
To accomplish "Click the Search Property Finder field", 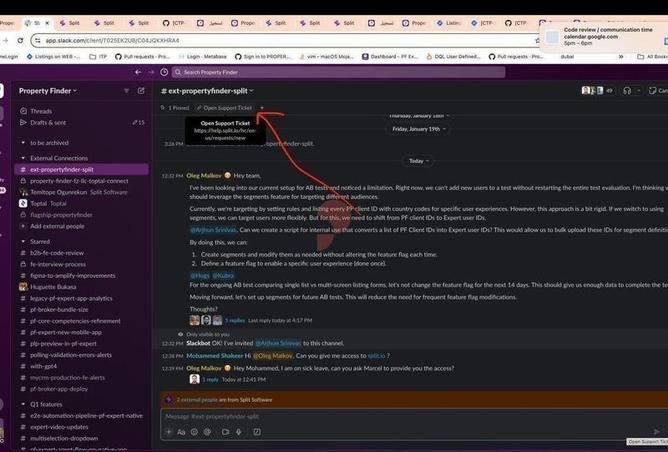I will pos(338,72).
